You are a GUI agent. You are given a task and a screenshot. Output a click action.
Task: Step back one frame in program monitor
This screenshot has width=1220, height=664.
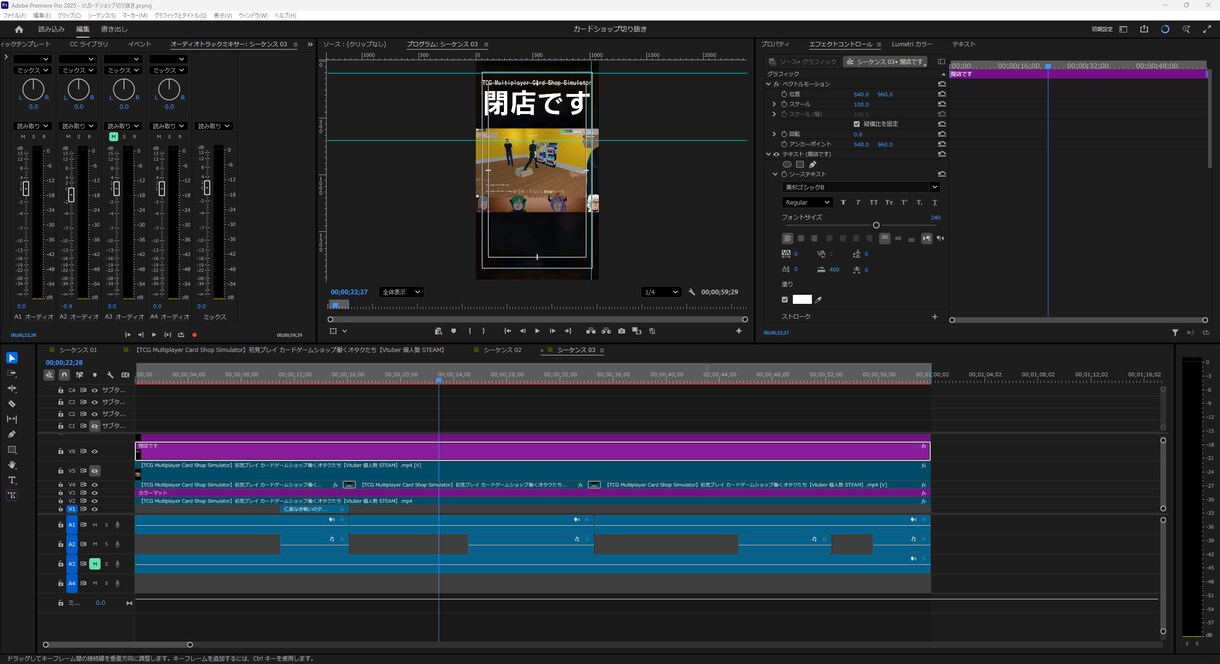[522, 331]
